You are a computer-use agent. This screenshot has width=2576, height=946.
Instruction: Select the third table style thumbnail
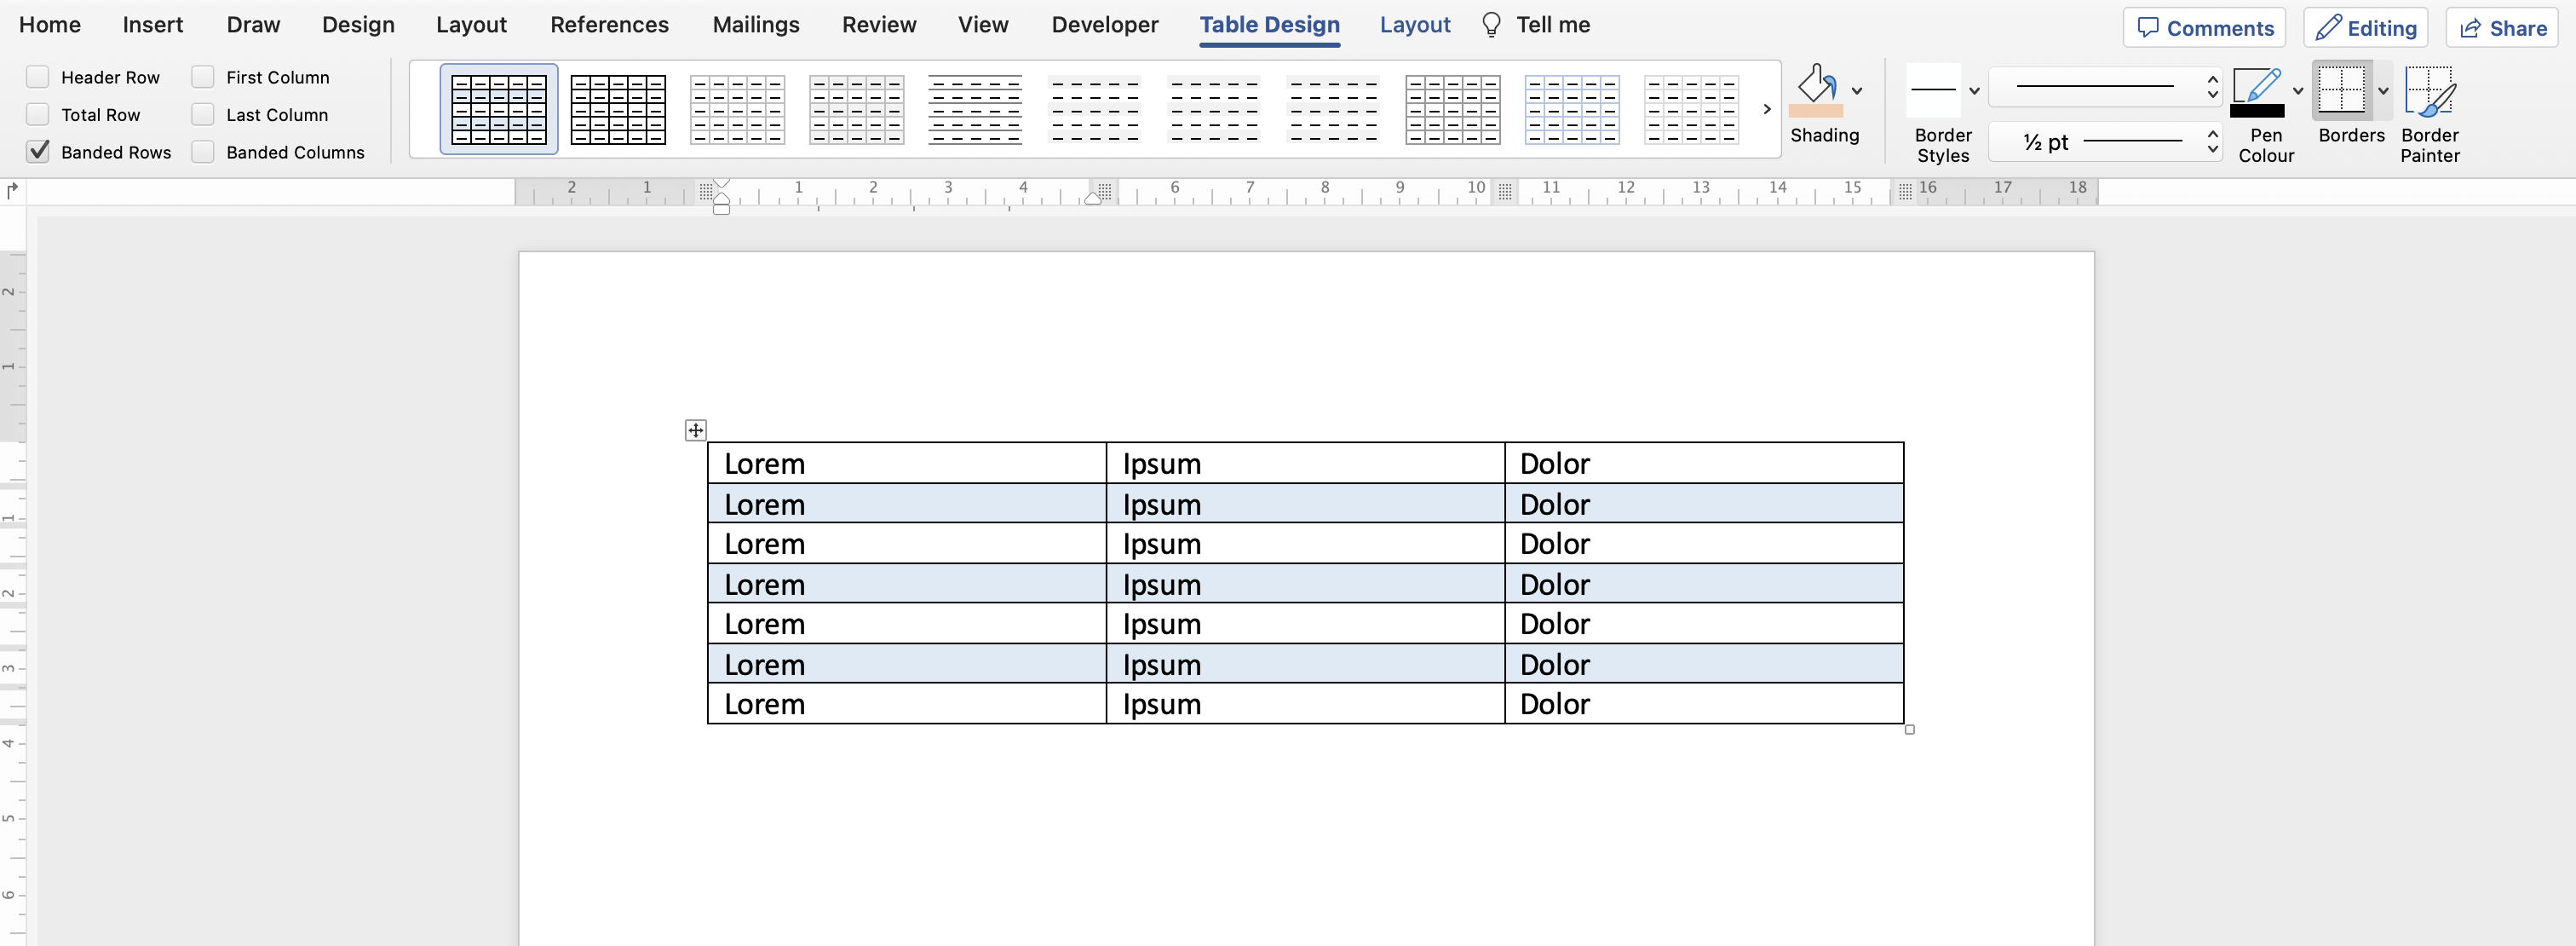coord(737,109)
